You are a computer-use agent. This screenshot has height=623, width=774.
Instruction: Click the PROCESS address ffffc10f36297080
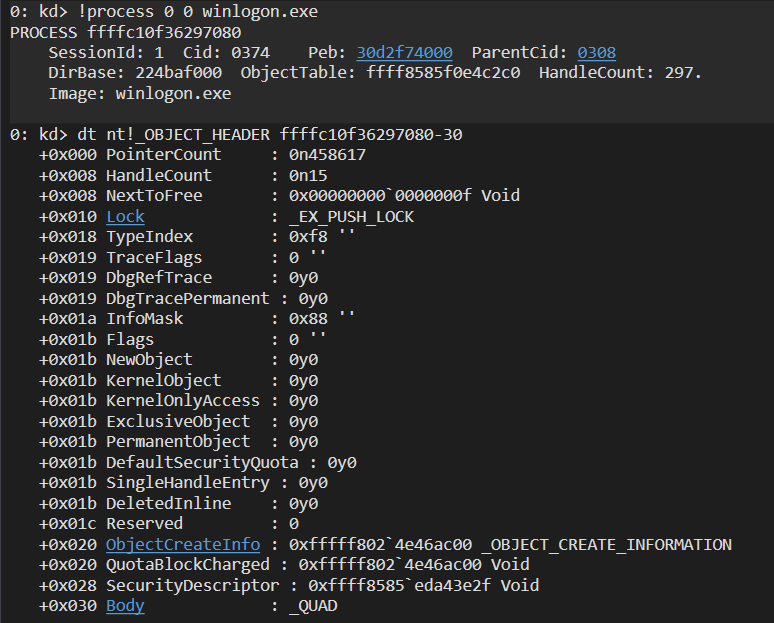164,33
